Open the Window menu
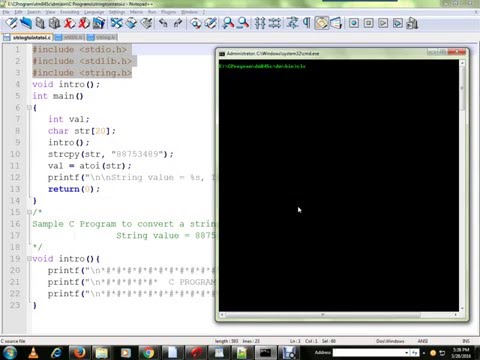Image resolution: width=480 pixels, height=360 pixels. pyautogui.click(x=189, y=12)
